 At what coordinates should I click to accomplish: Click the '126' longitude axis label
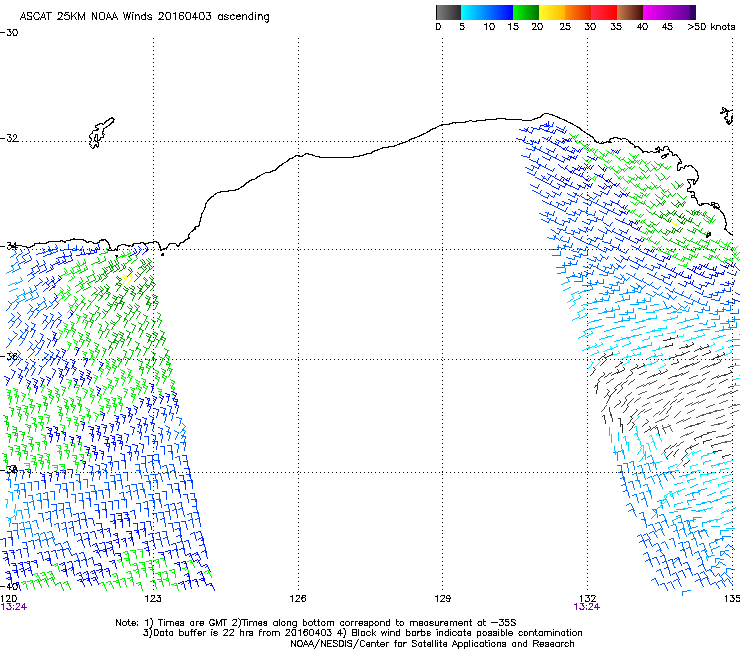tap(298, 599)
